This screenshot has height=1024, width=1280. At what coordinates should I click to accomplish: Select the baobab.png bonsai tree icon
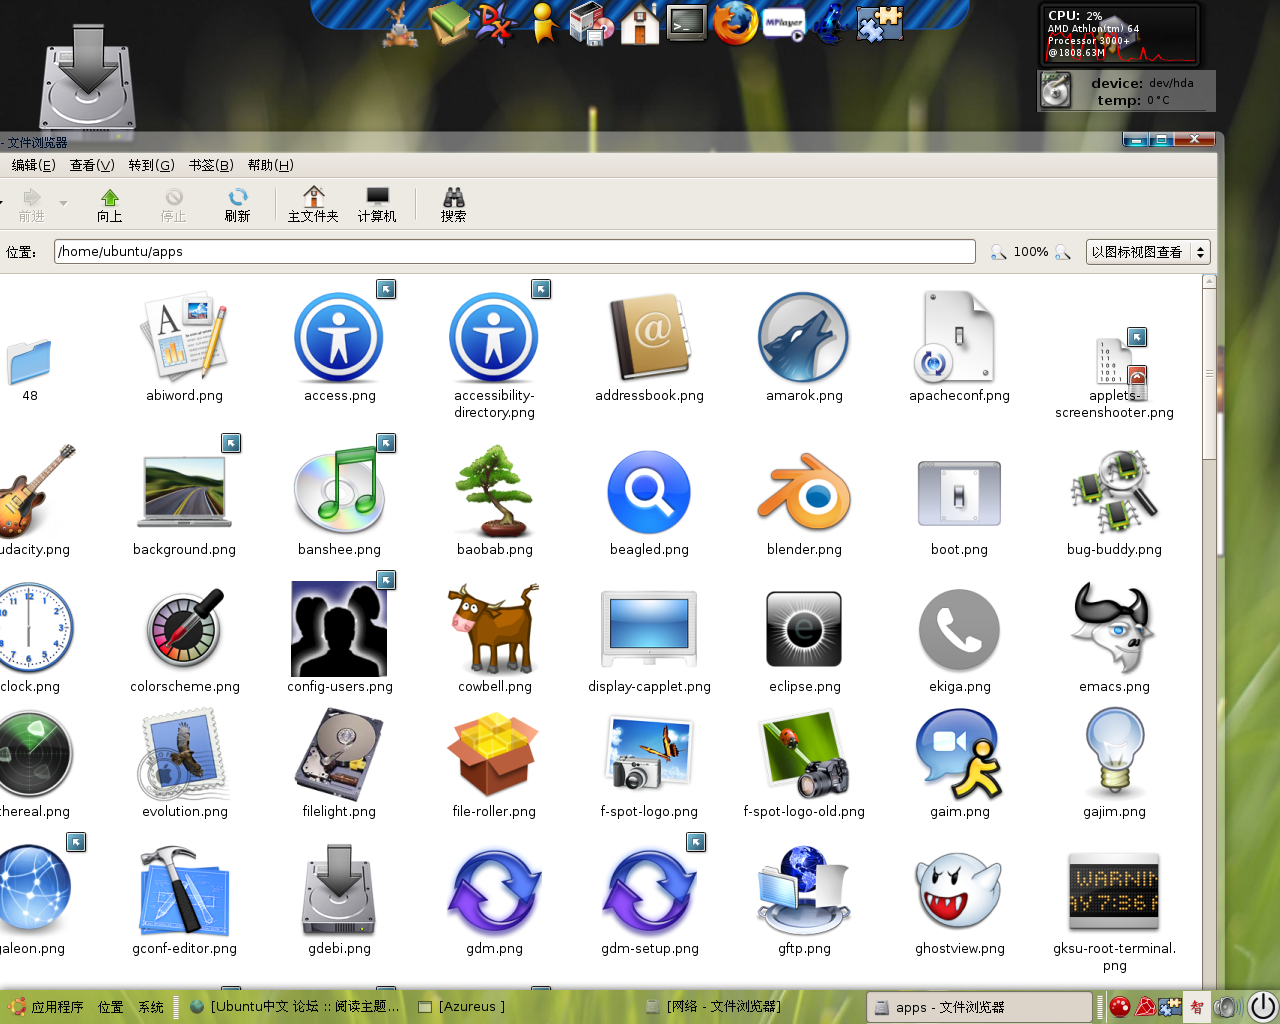coord(494,492)
